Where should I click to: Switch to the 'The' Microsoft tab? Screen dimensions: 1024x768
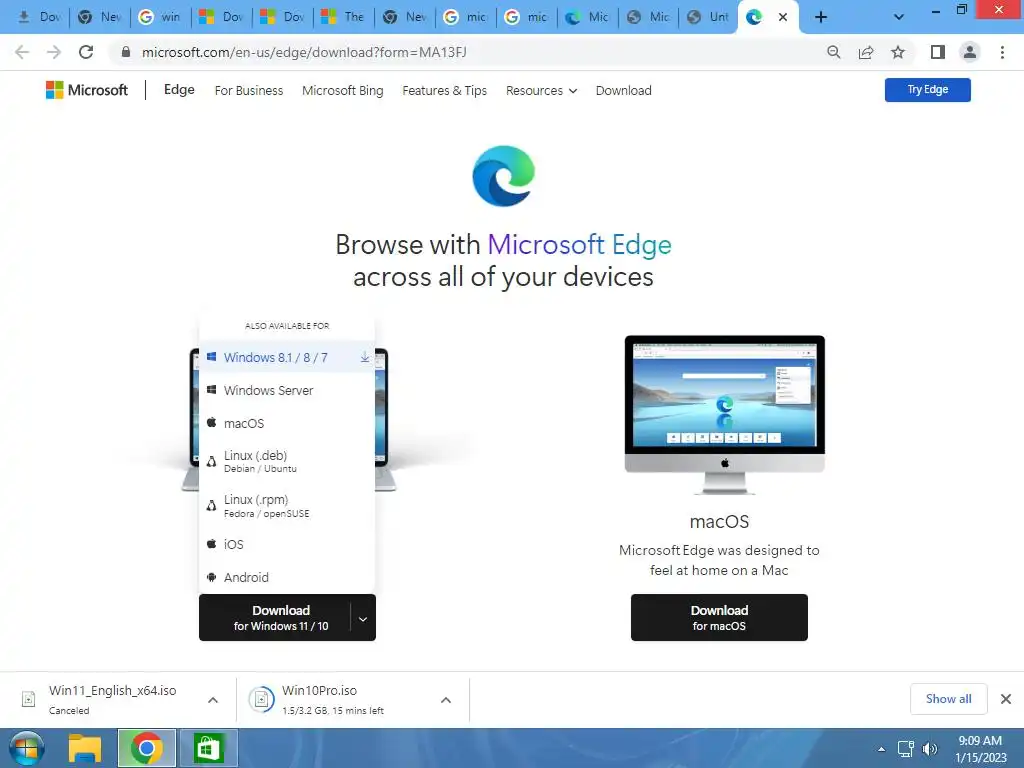click(344, 17)
